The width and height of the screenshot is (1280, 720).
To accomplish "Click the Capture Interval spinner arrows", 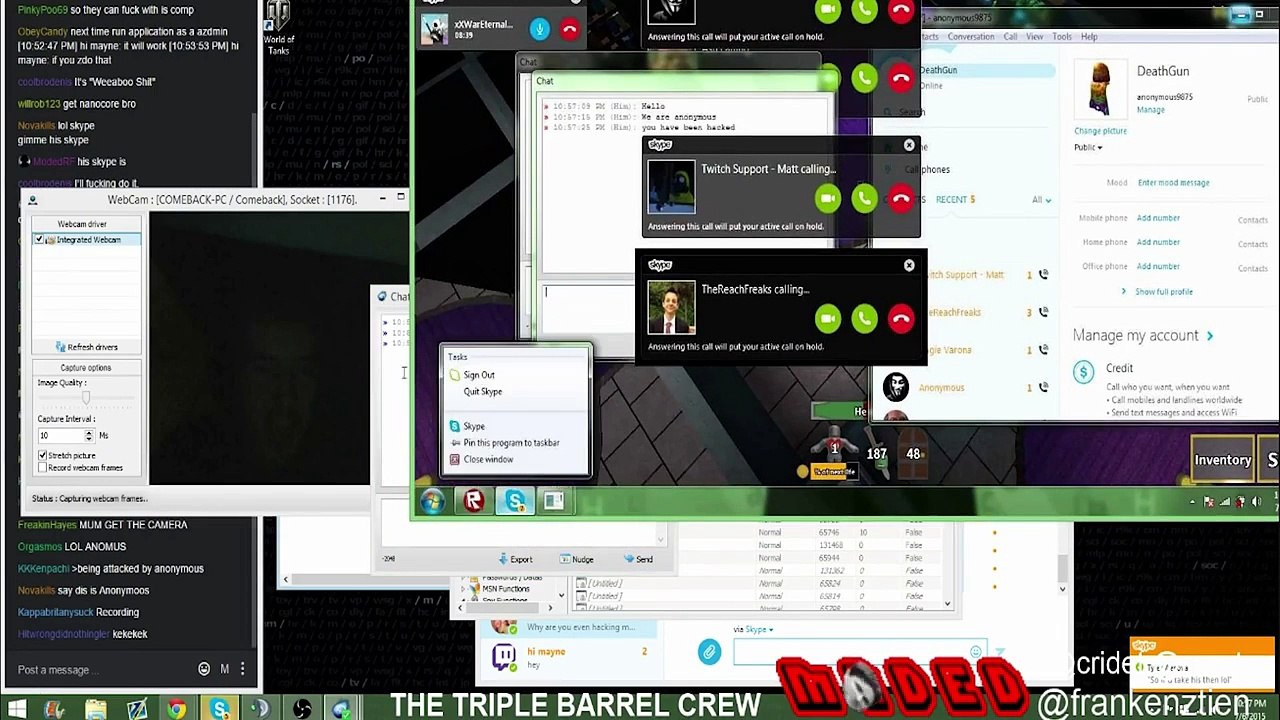I will tap(89, 436).
